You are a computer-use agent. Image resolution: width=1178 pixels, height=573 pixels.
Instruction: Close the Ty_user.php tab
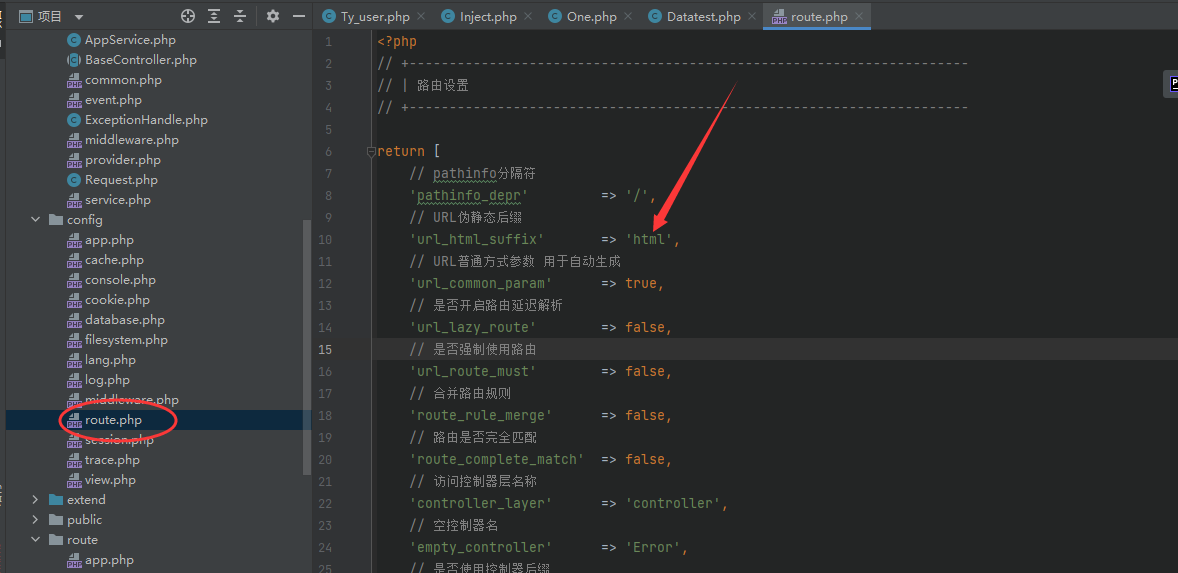pyautogui.click(x=419, y=17)
